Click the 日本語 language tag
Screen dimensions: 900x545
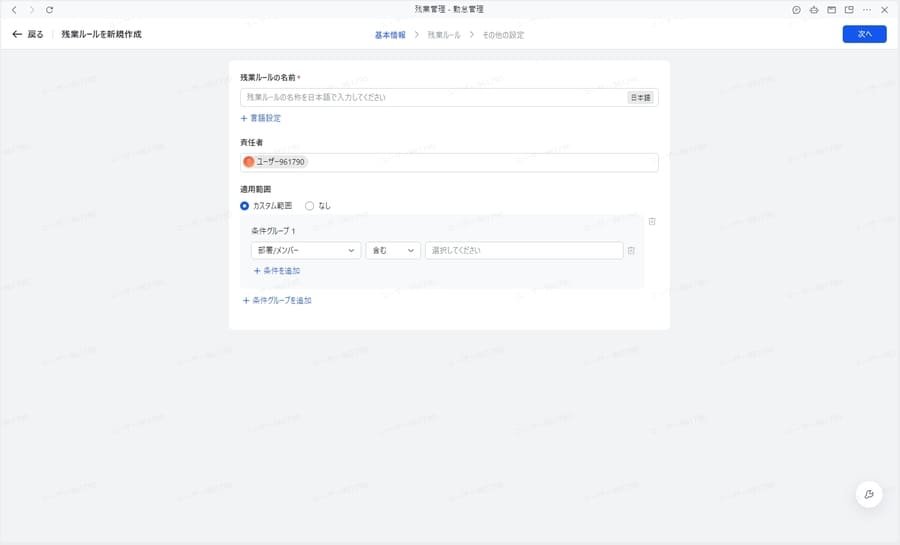click(641, 98)
